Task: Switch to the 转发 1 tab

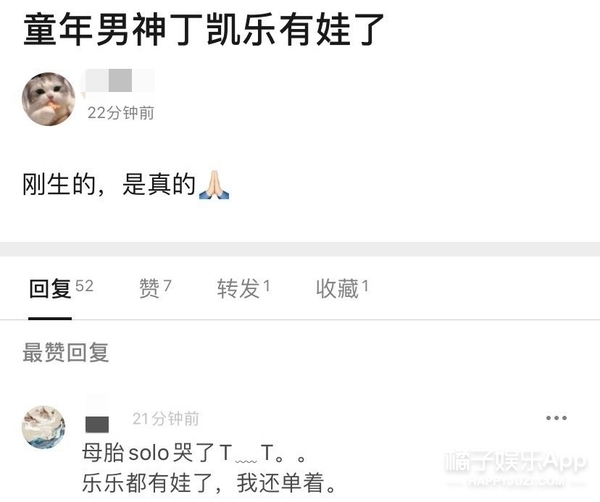Action: pyautogui.click(x=243, y=288)
